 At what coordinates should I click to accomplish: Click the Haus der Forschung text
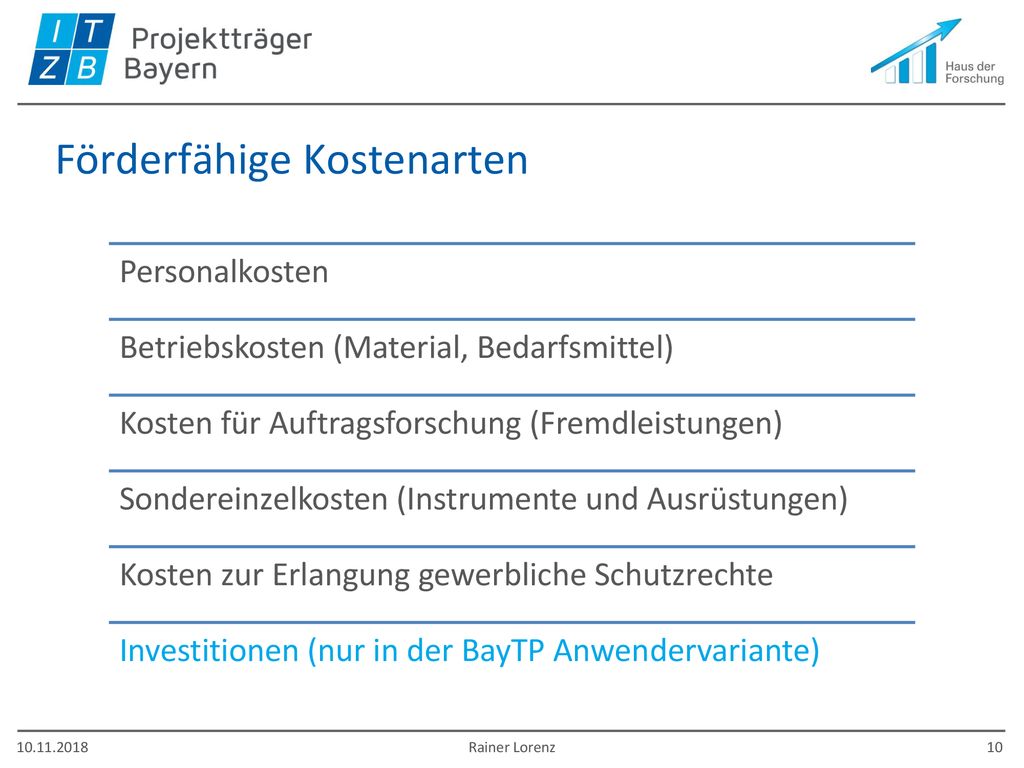(974, 72)
